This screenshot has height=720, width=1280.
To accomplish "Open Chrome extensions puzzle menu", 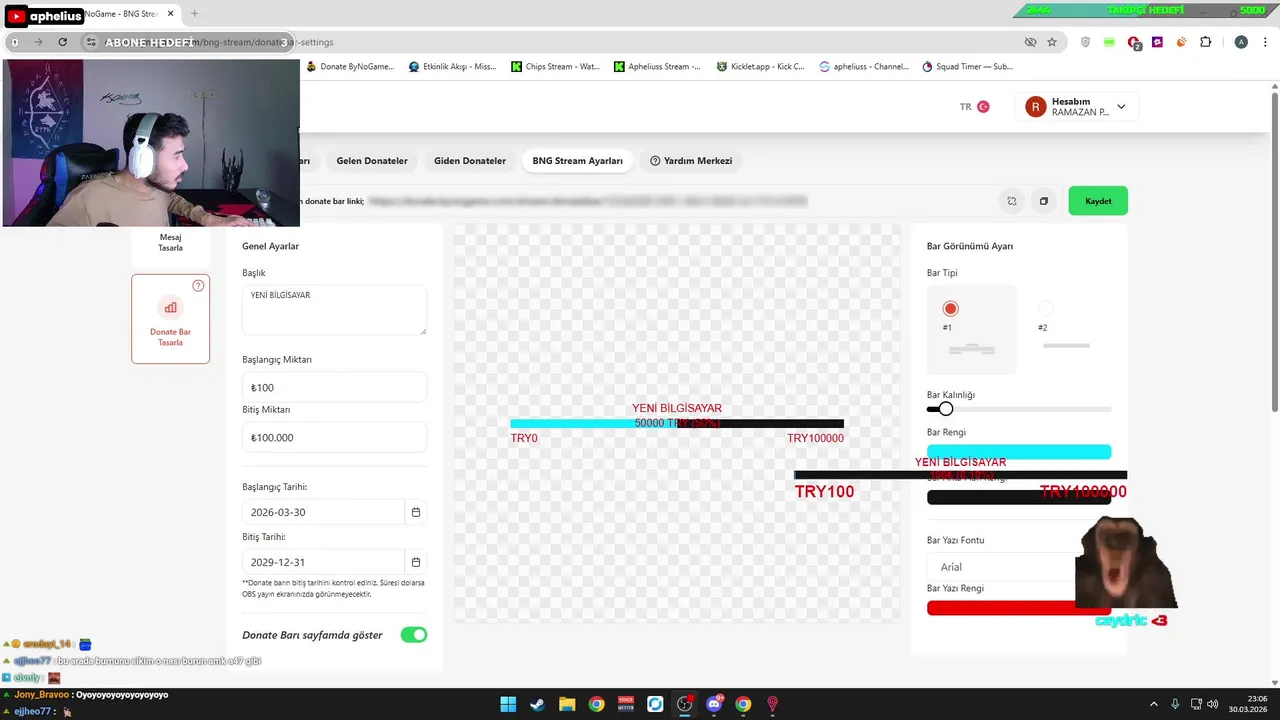I will click(x=1206, y=42).
